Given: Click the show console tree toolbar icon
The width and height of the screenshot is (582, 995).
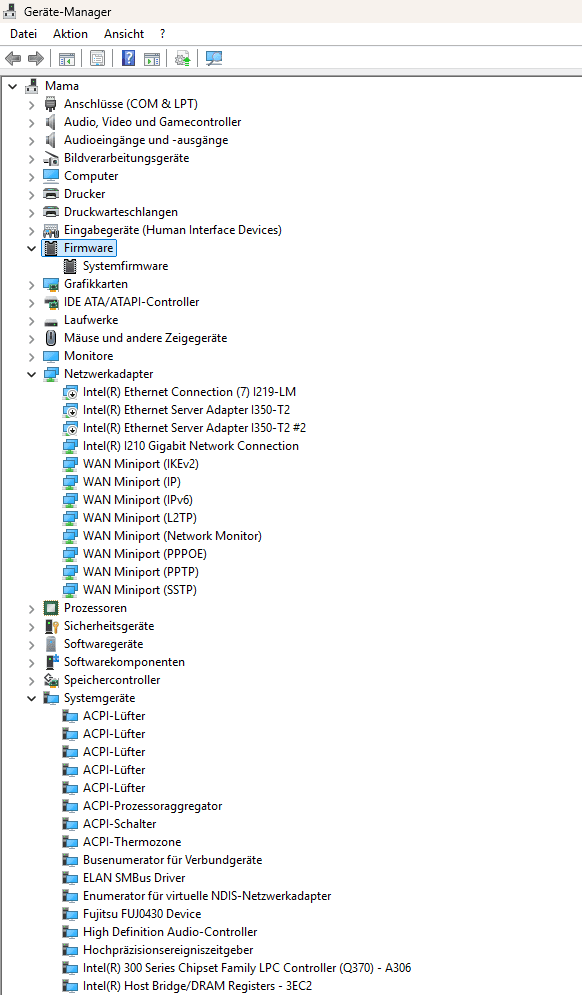Looking at the screenshot, I should [x=67, y=59].
